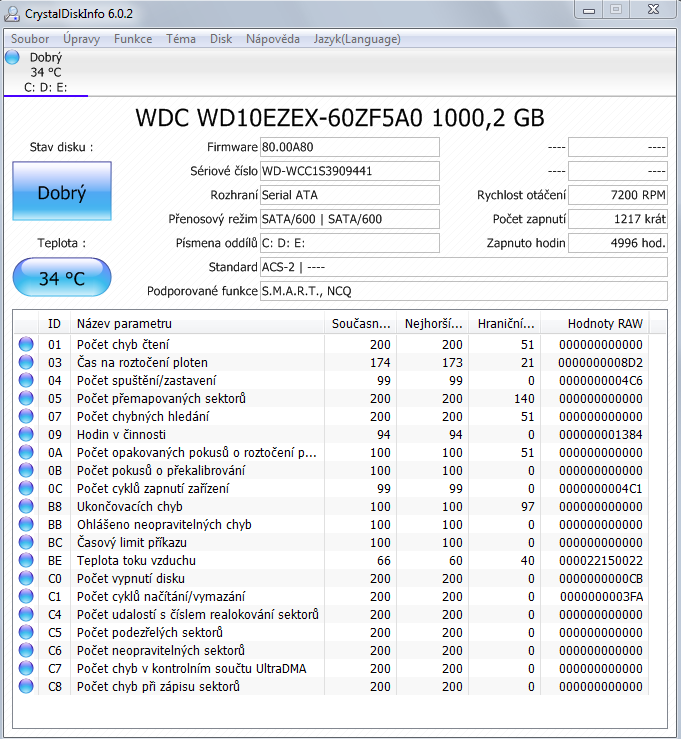681x739 pixels.
Task: Select the C: D: E: drive tab
Action: pyautogui.click(x=45, y=86)
